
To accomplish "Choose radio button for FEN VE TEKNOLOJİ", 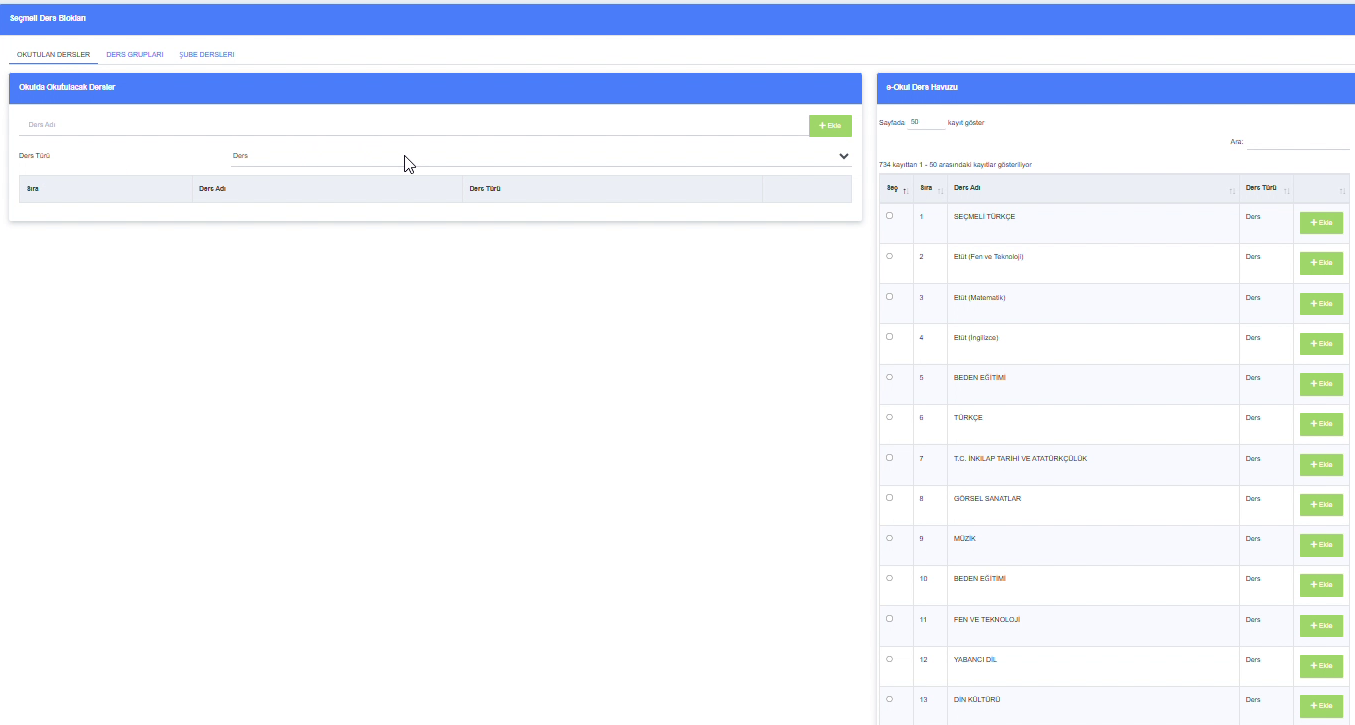I will point(890,619).
